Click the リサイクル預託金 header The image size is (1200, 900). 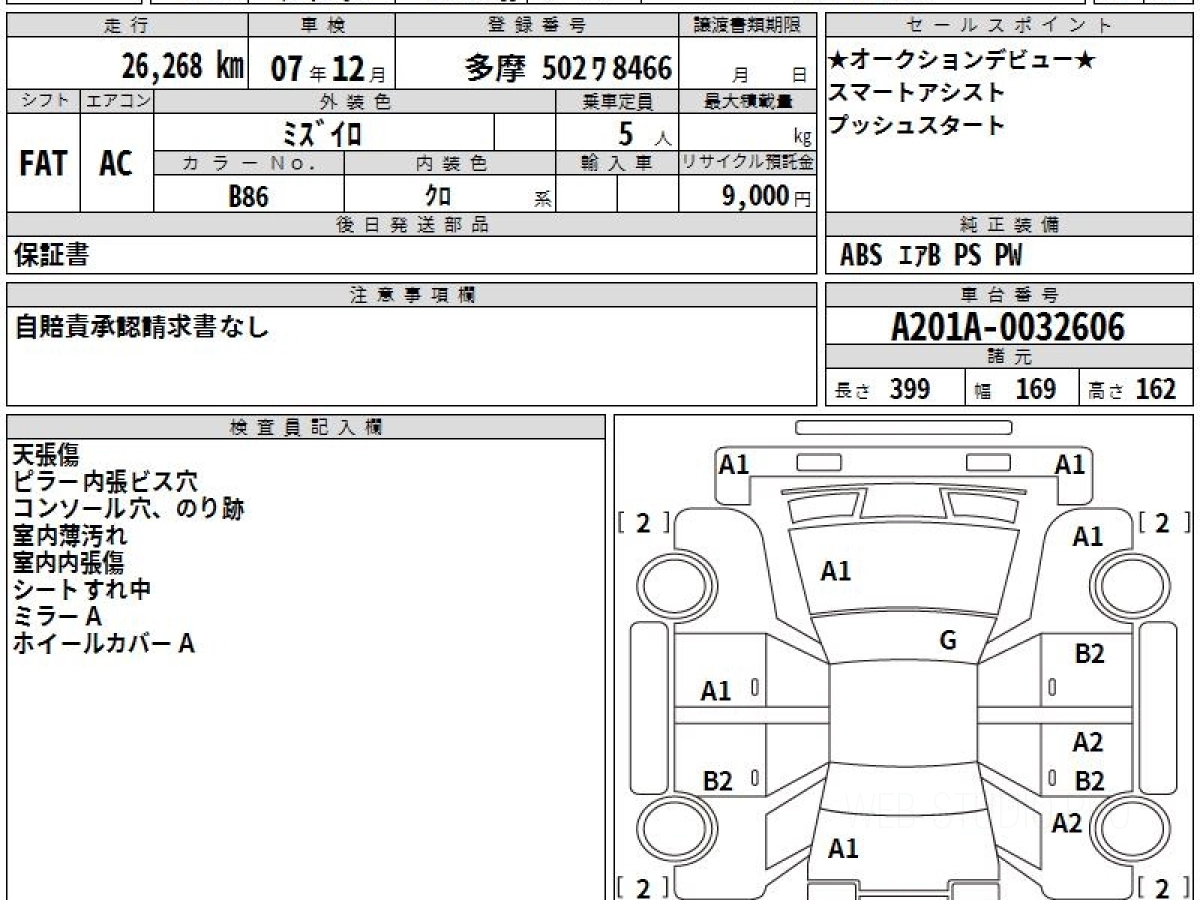[x=749, y=163]
